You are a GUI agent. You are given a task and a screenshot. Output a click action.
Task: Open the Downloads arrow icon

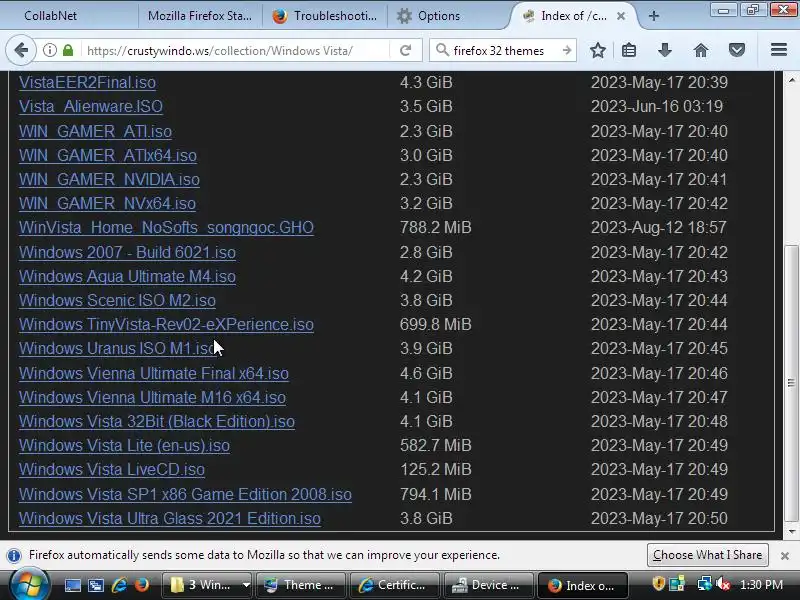[x=664, y=51]
